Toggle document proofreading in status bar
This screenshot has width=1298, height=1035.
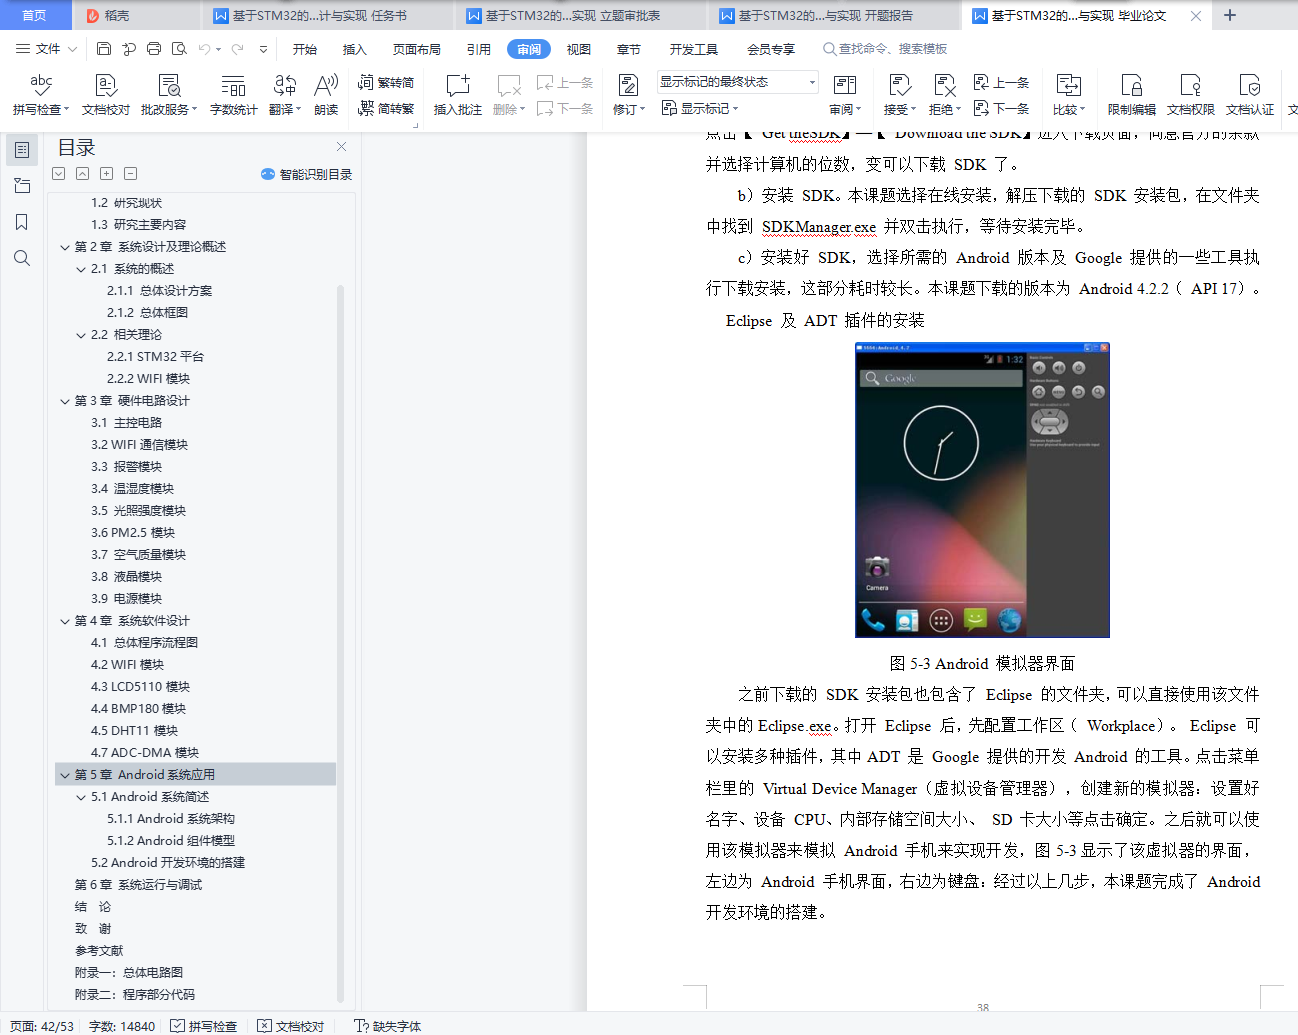pyautogui.click(x=291, y=1026)
